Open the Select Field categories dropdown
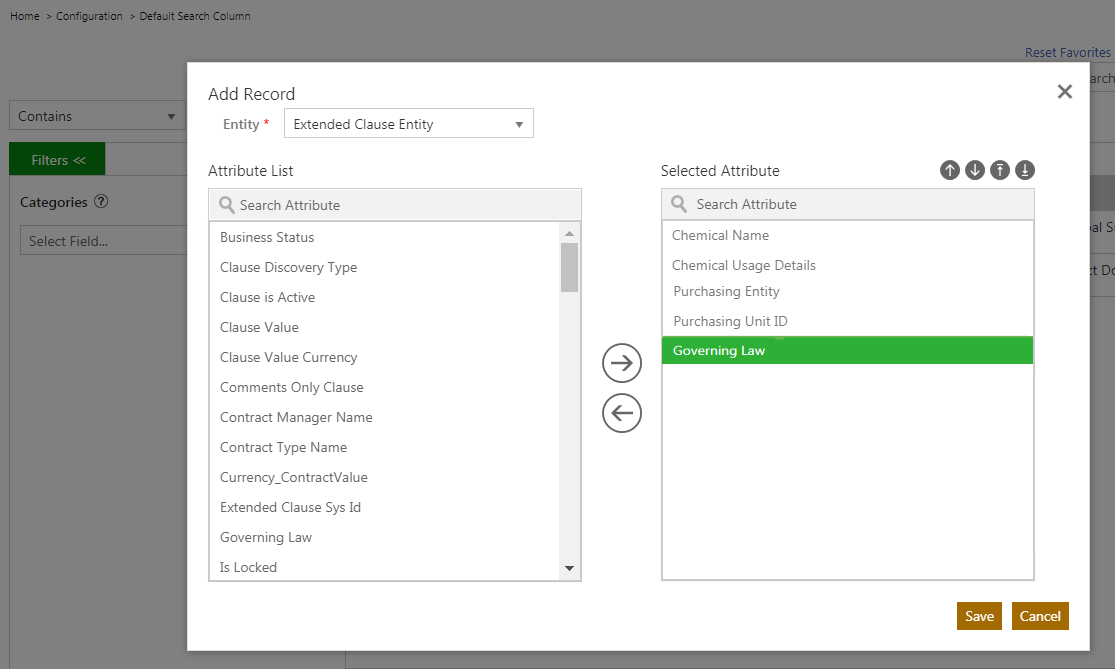 click(x=100, y=241)
